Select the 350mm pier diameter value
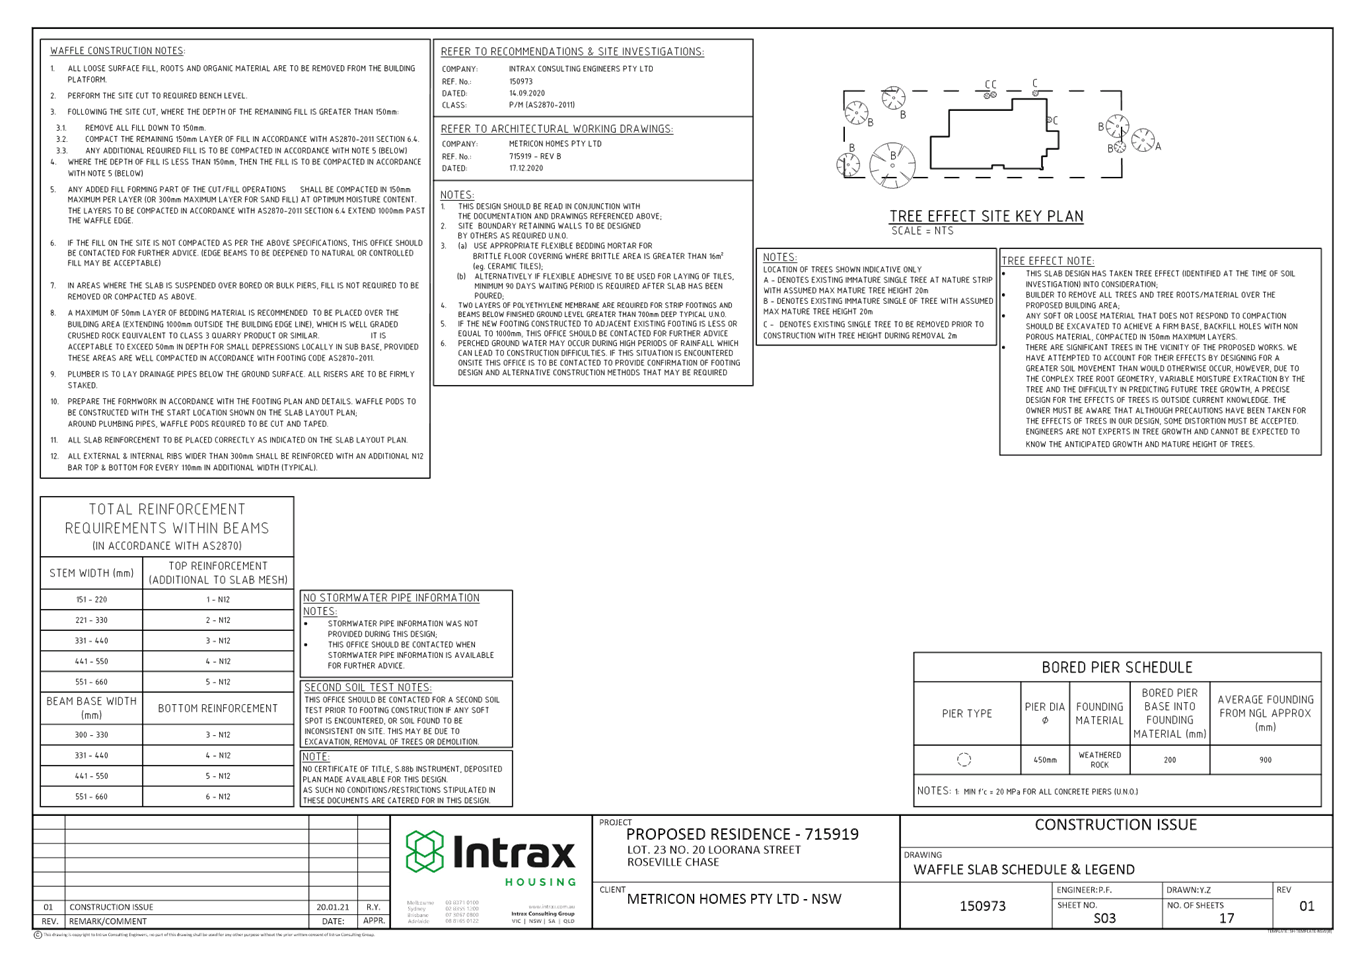 pyautogui.click(x=1046, y=760)
